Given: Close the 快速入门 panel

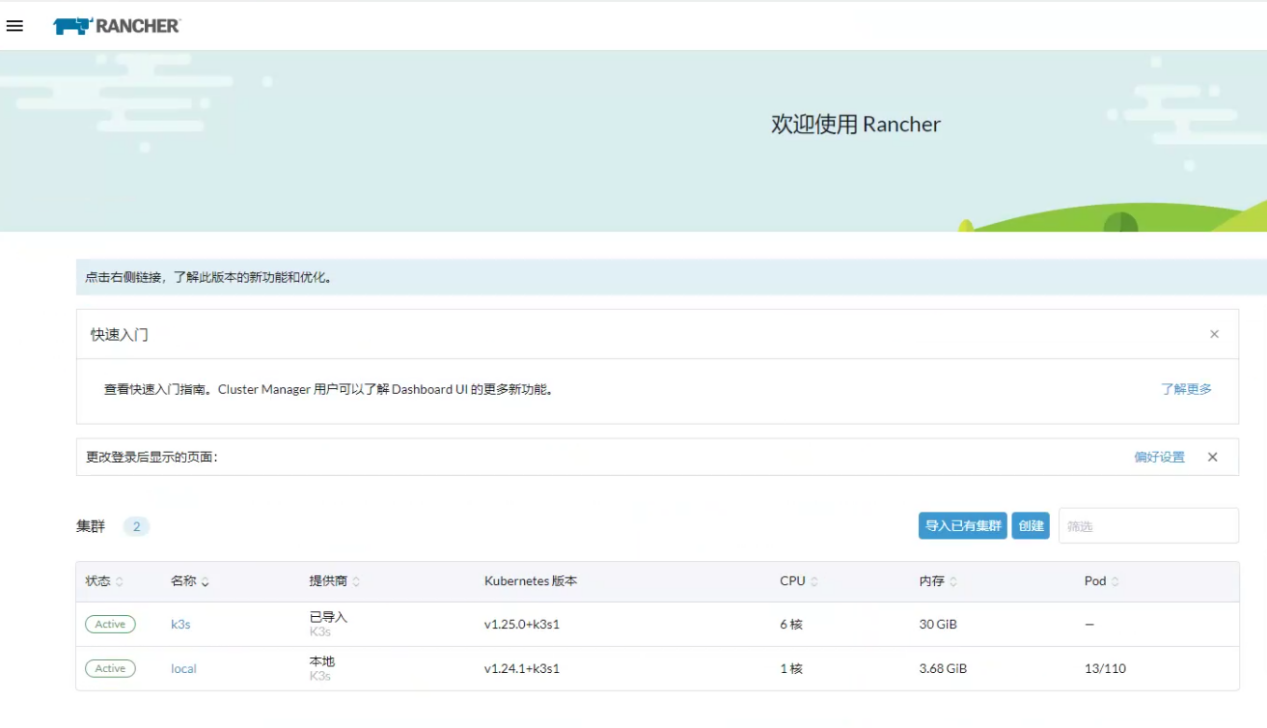Looking at the screenshot, I should point(1214,334).
